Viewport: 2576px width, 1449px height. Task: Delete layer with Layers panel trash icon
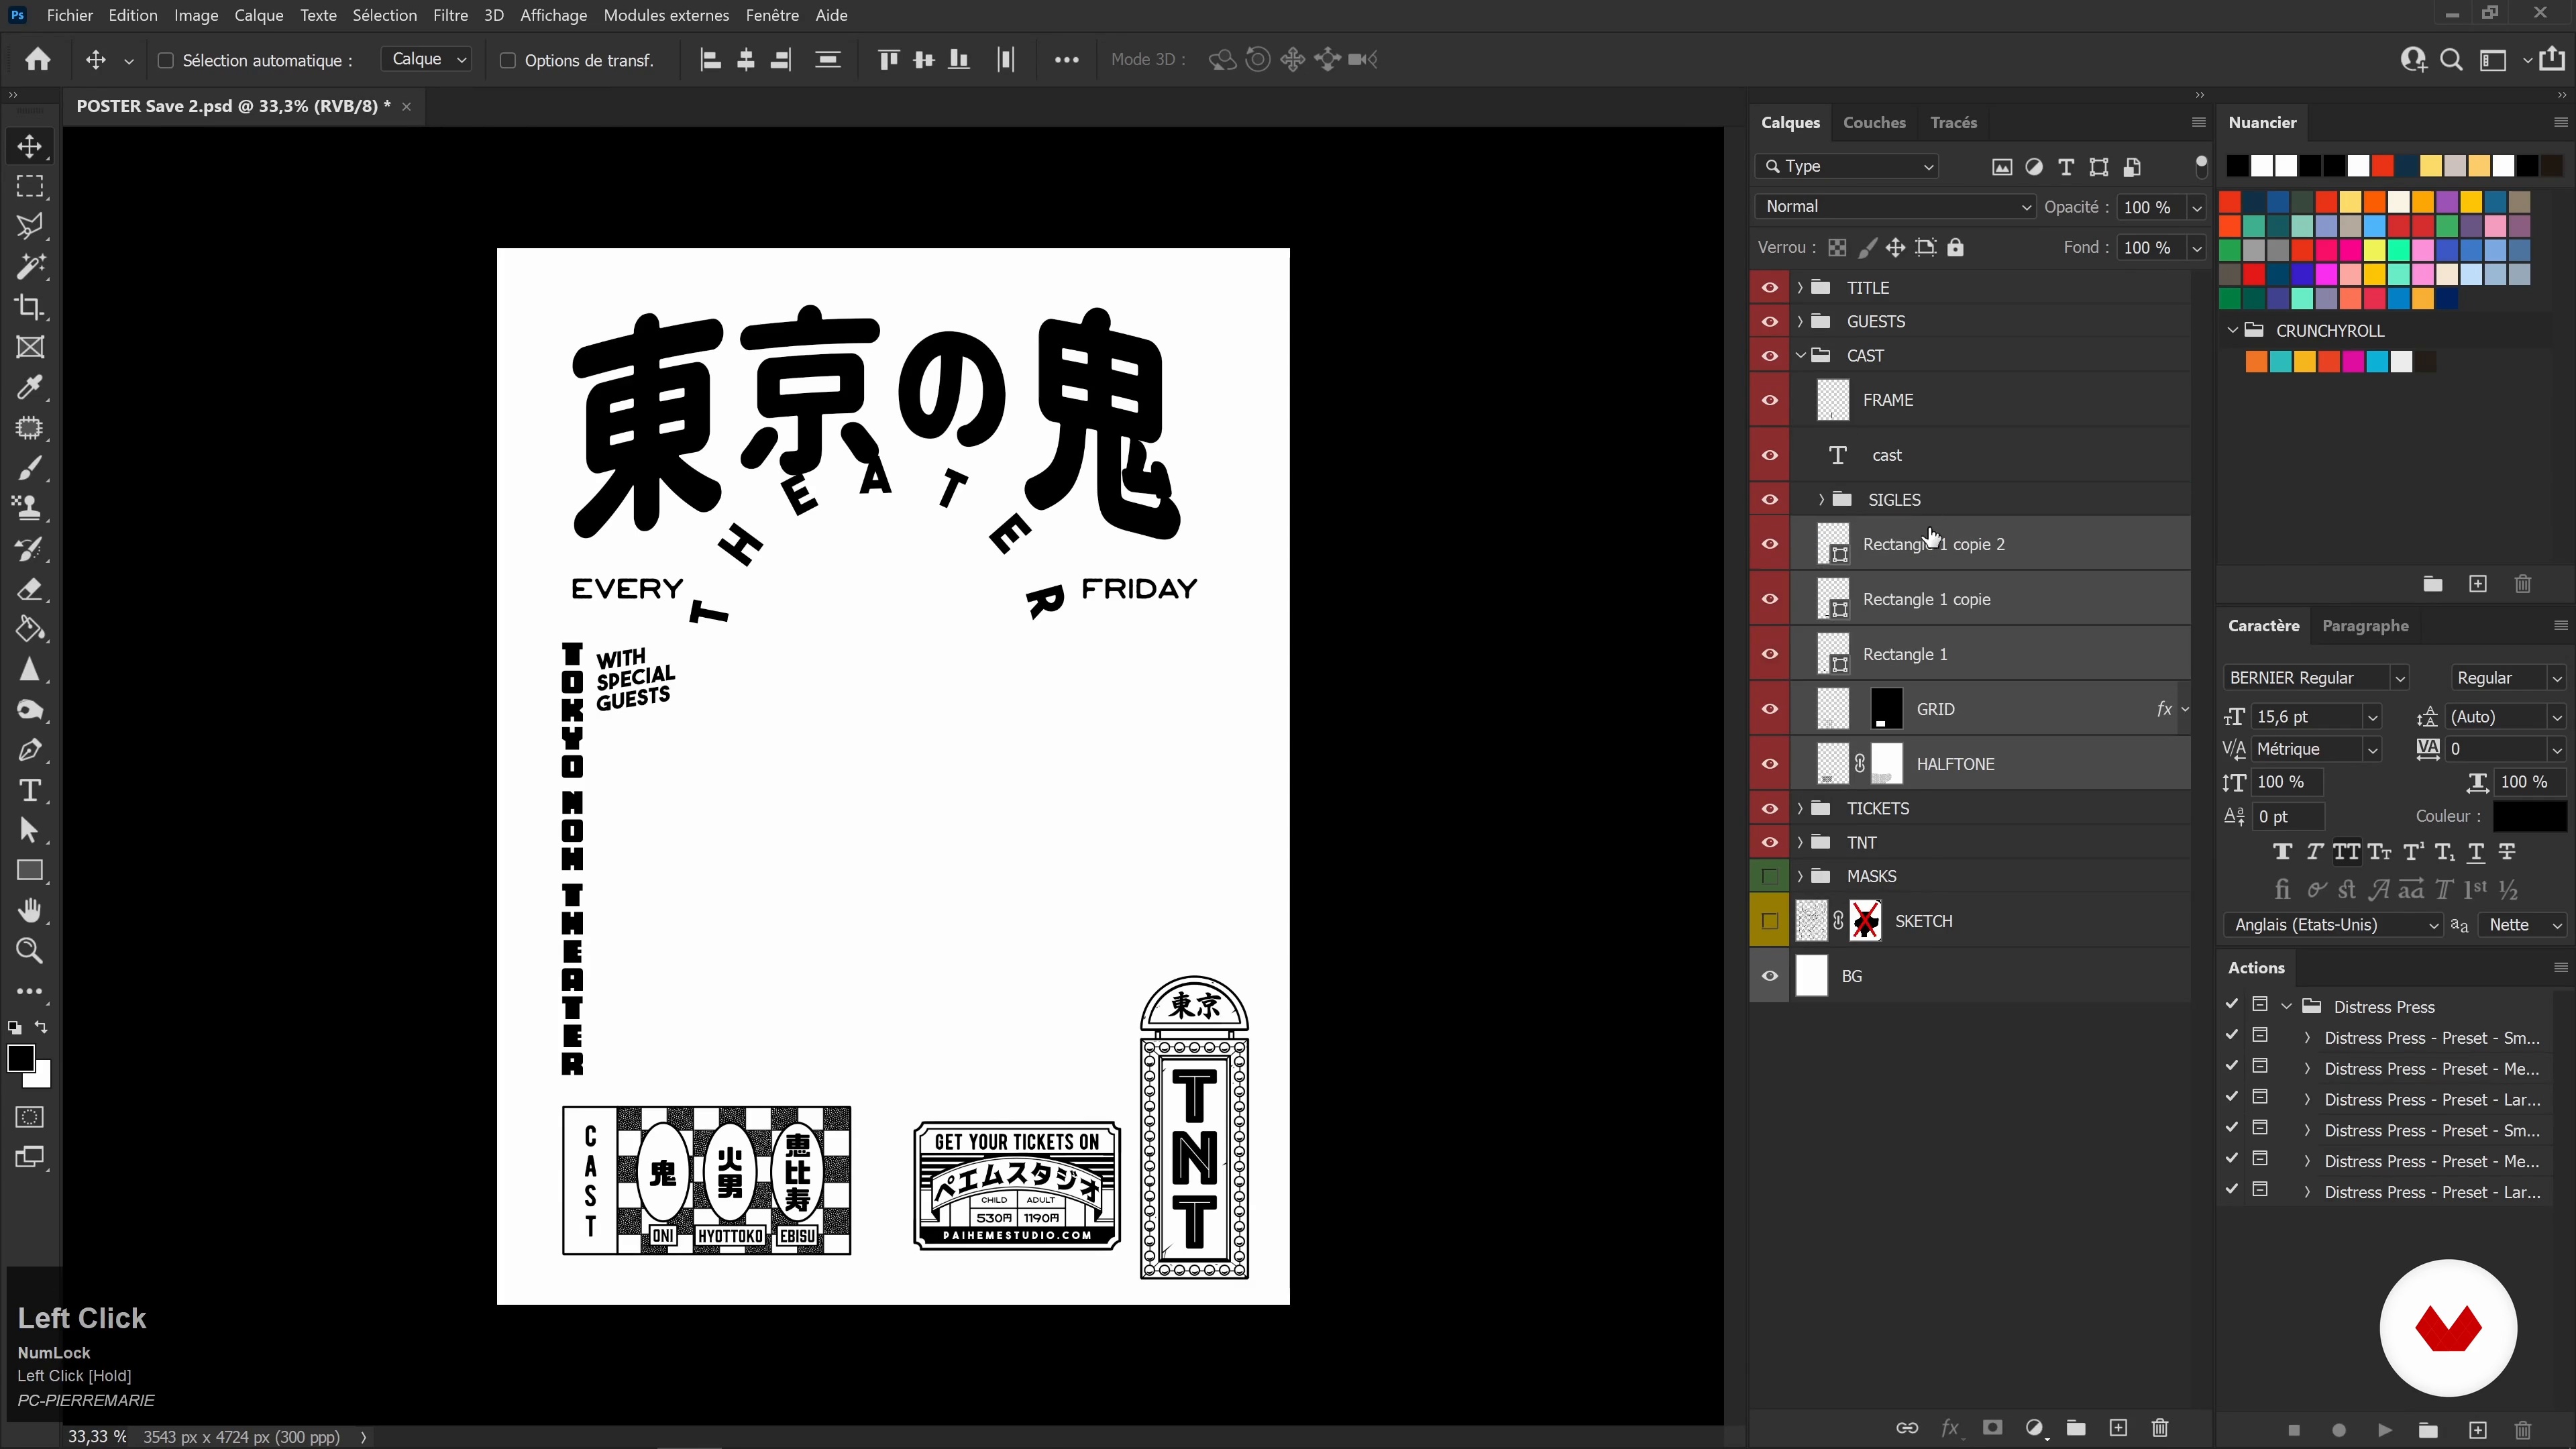pos(2160,1427)
